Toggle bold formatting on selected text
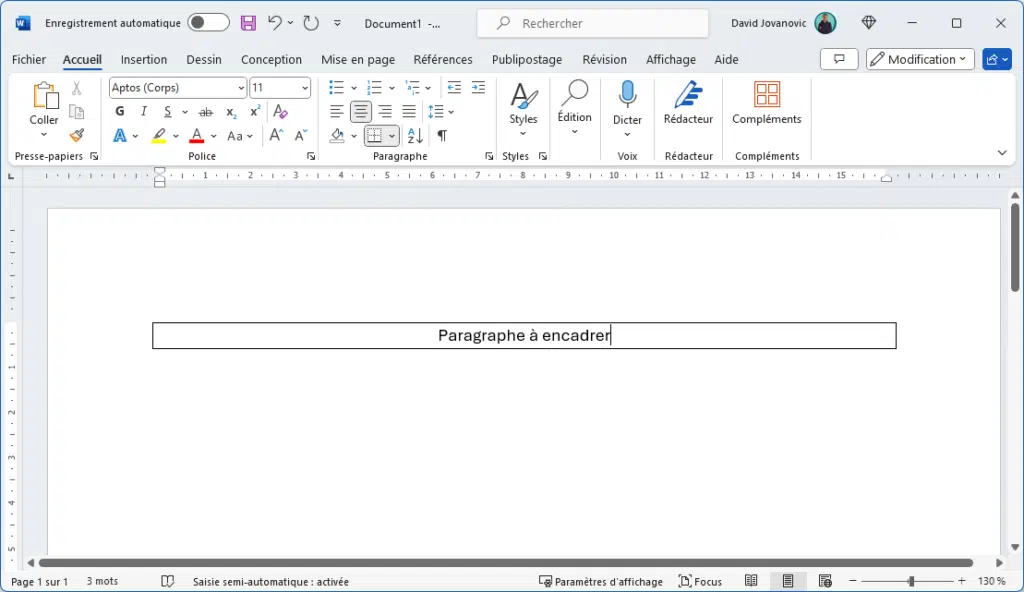 [x=119, y=111]
